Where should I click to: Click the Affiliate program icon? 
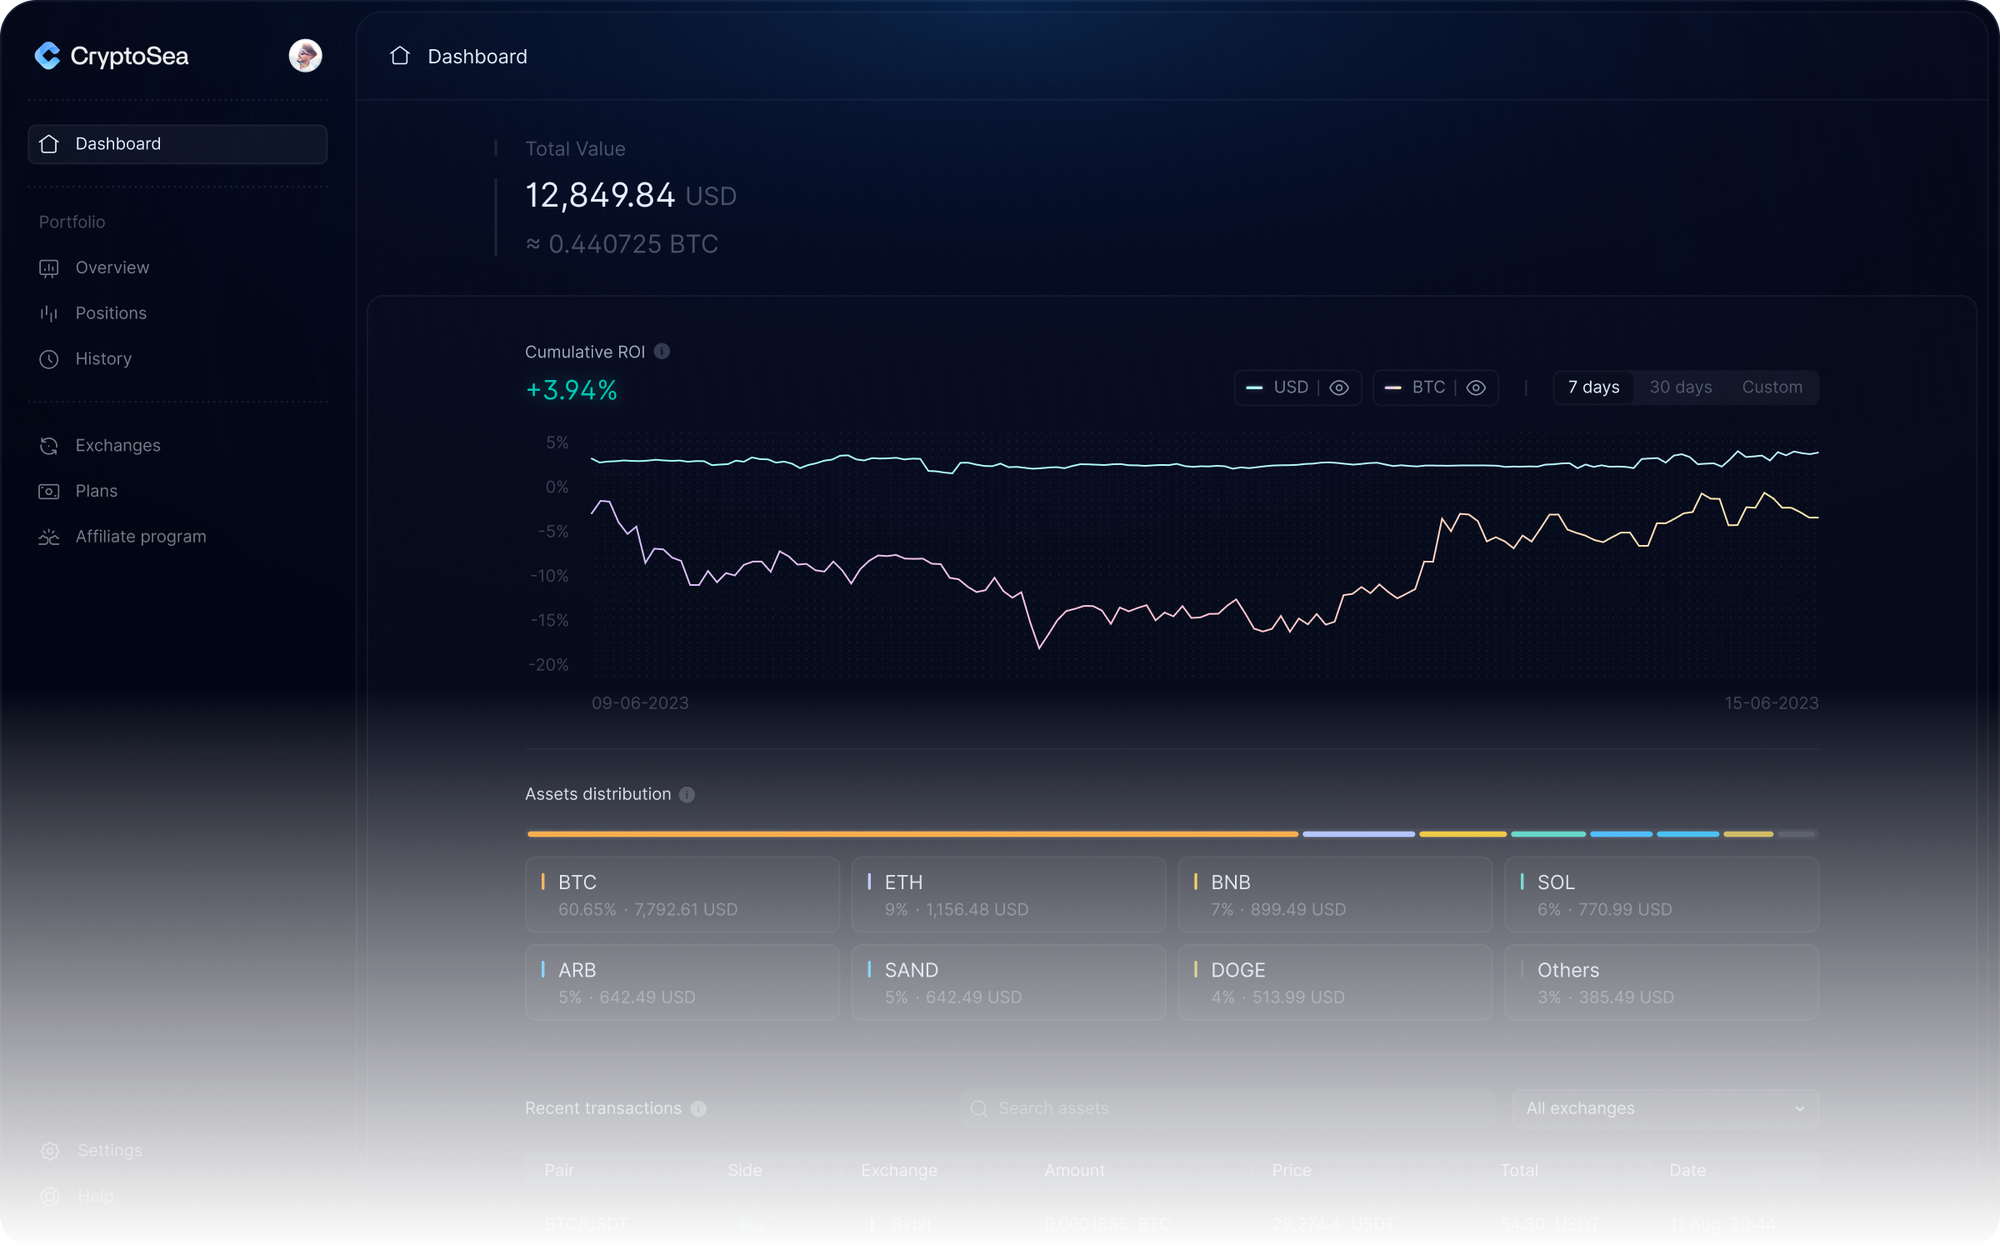(49, 537)
